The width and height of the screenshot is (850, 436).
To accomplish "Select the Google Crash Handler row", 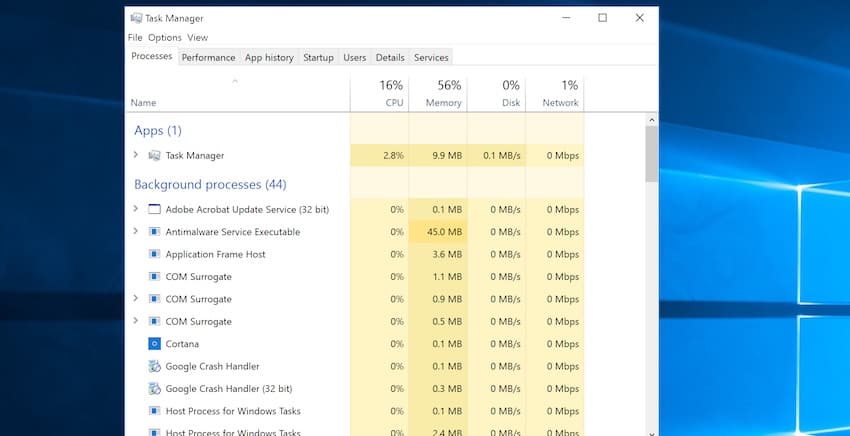I will [x=355, y=366].
